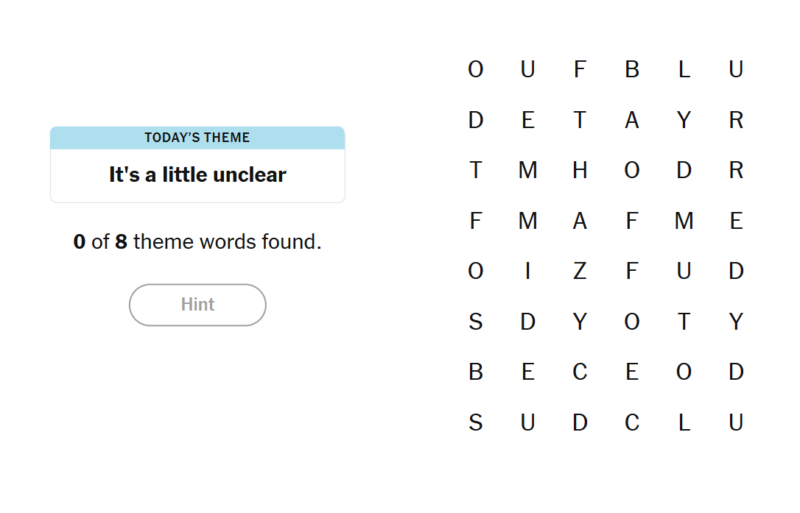Select letter B in the top row
This screenshot has height=513, width=800.
pyautogui.click(x=632, y=70)
